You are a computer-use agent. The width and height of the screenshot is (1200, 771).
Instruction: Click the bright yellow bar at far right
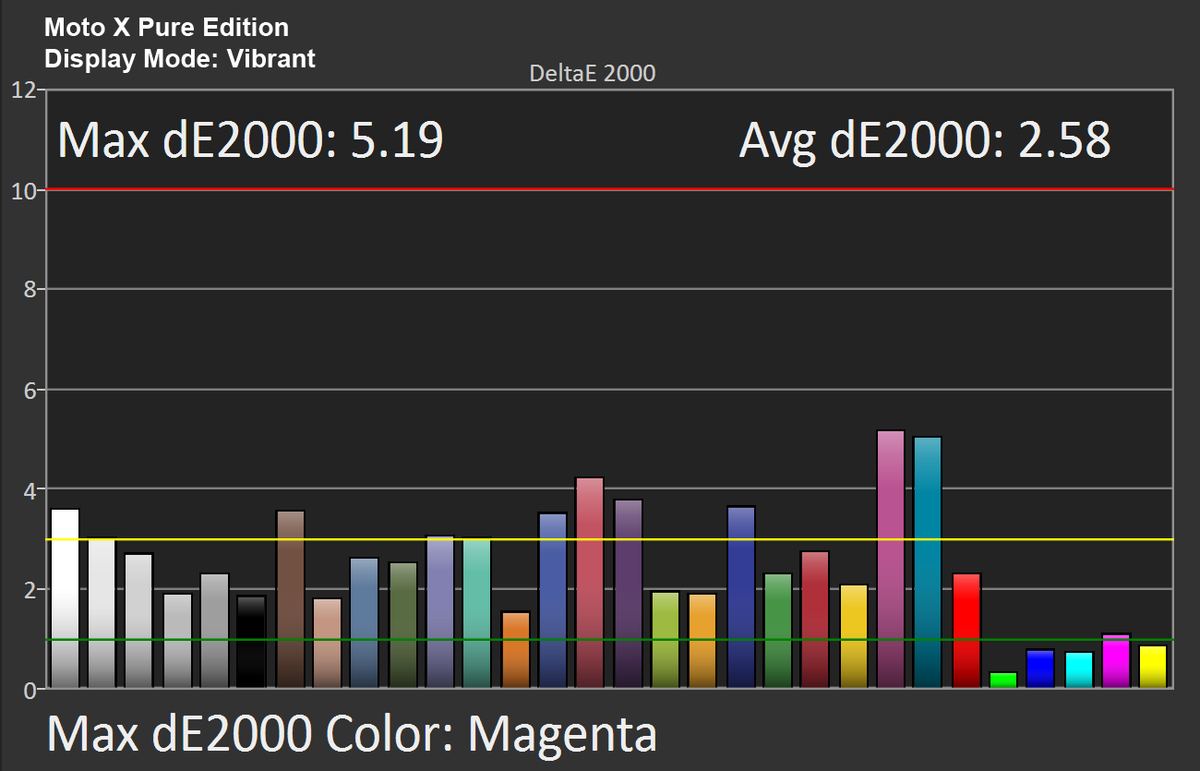1153,667
